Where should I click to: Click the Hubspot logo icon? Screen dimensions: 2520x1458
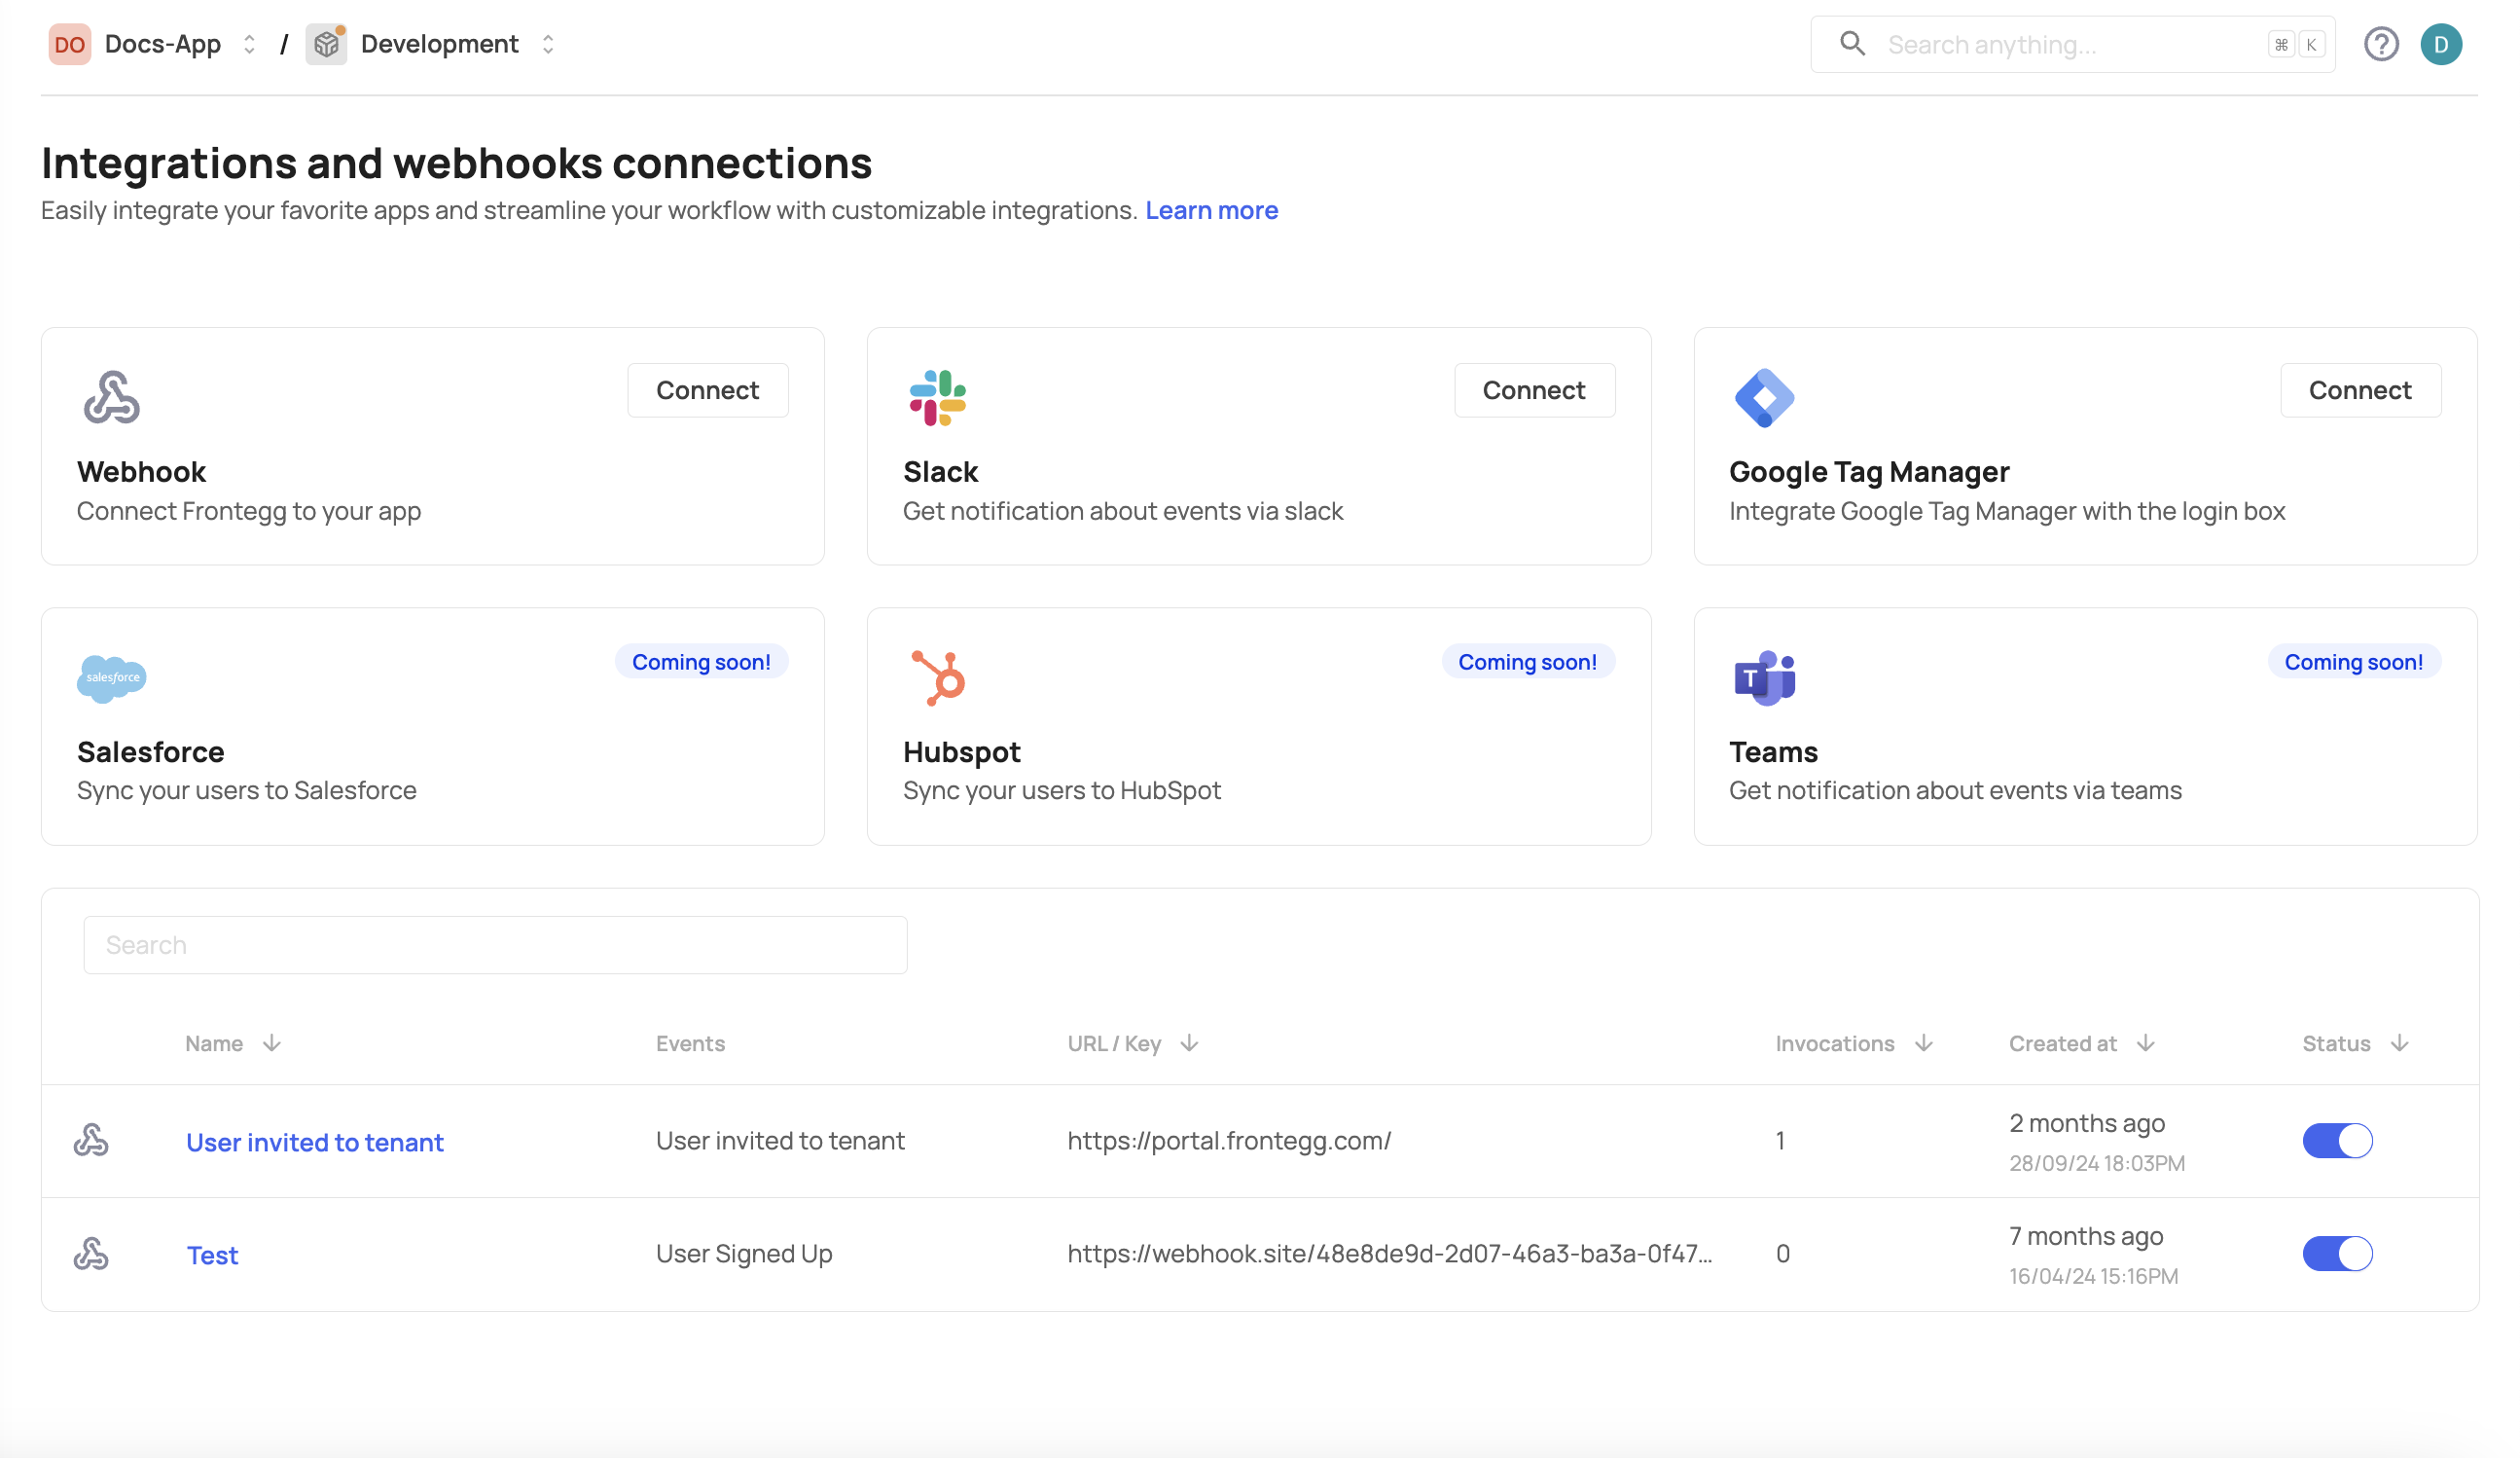point(938,678)
